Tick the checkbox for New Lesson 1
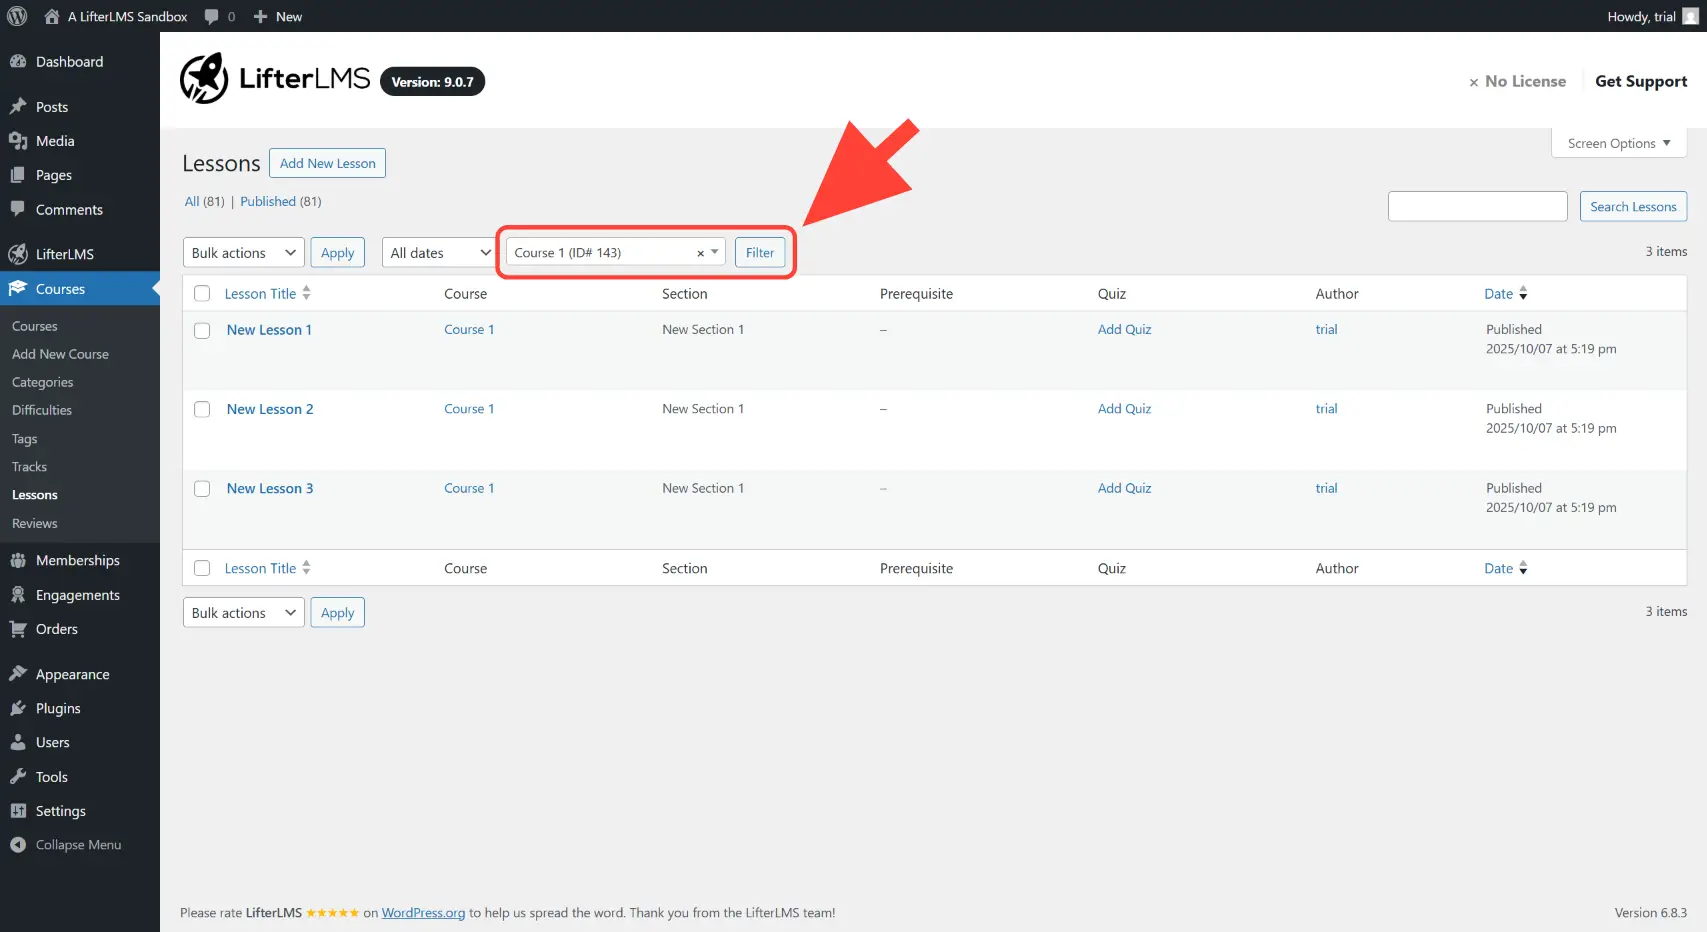 coord(202,330)
